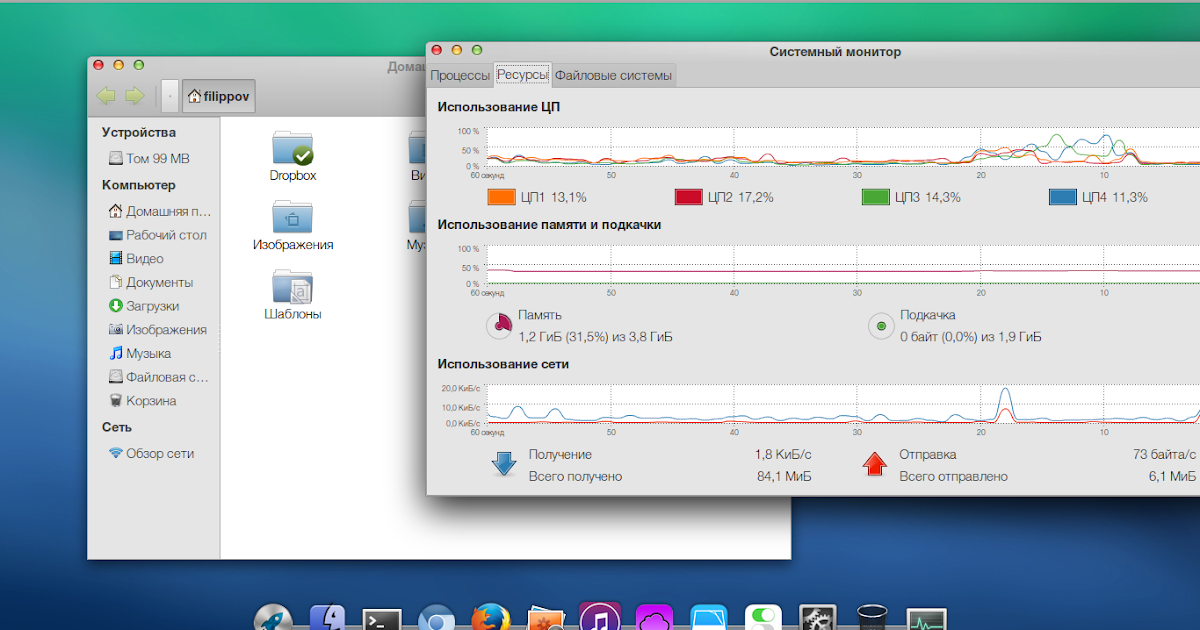Click the Подкачка green dot color icon
This screenshot has height=630, width=1200.
[x=881, y=326]
